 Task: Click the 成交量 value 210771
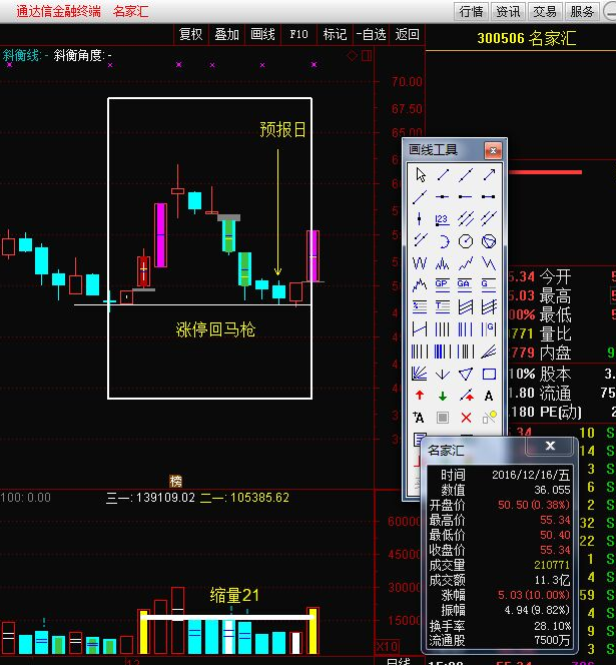[x=552, y=565]
